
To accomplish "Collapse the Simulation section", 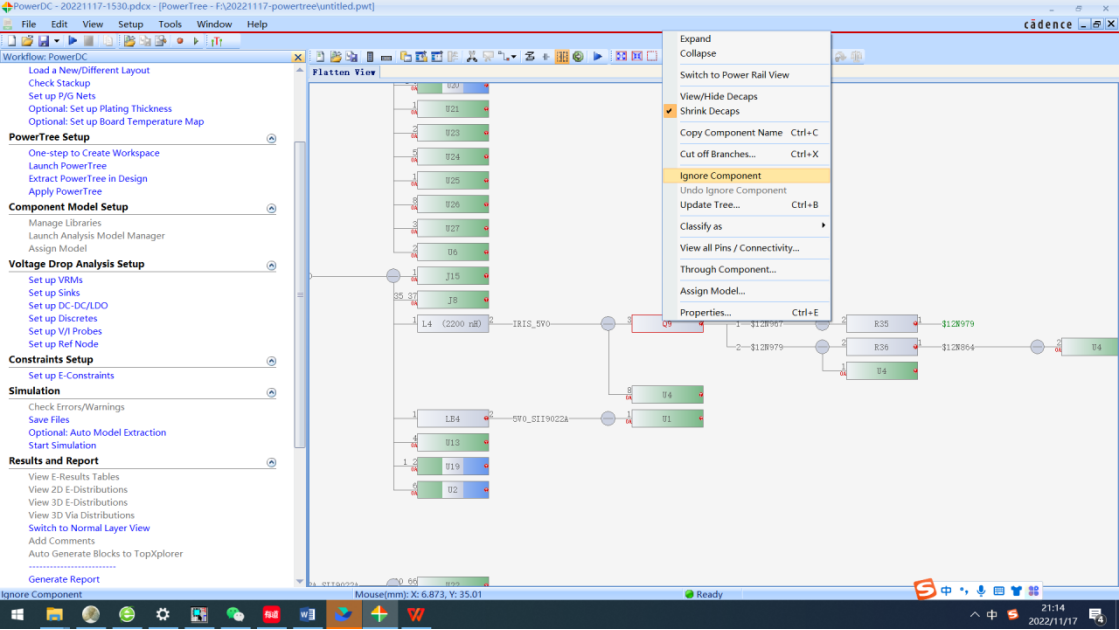I will (x=271, y=392).
